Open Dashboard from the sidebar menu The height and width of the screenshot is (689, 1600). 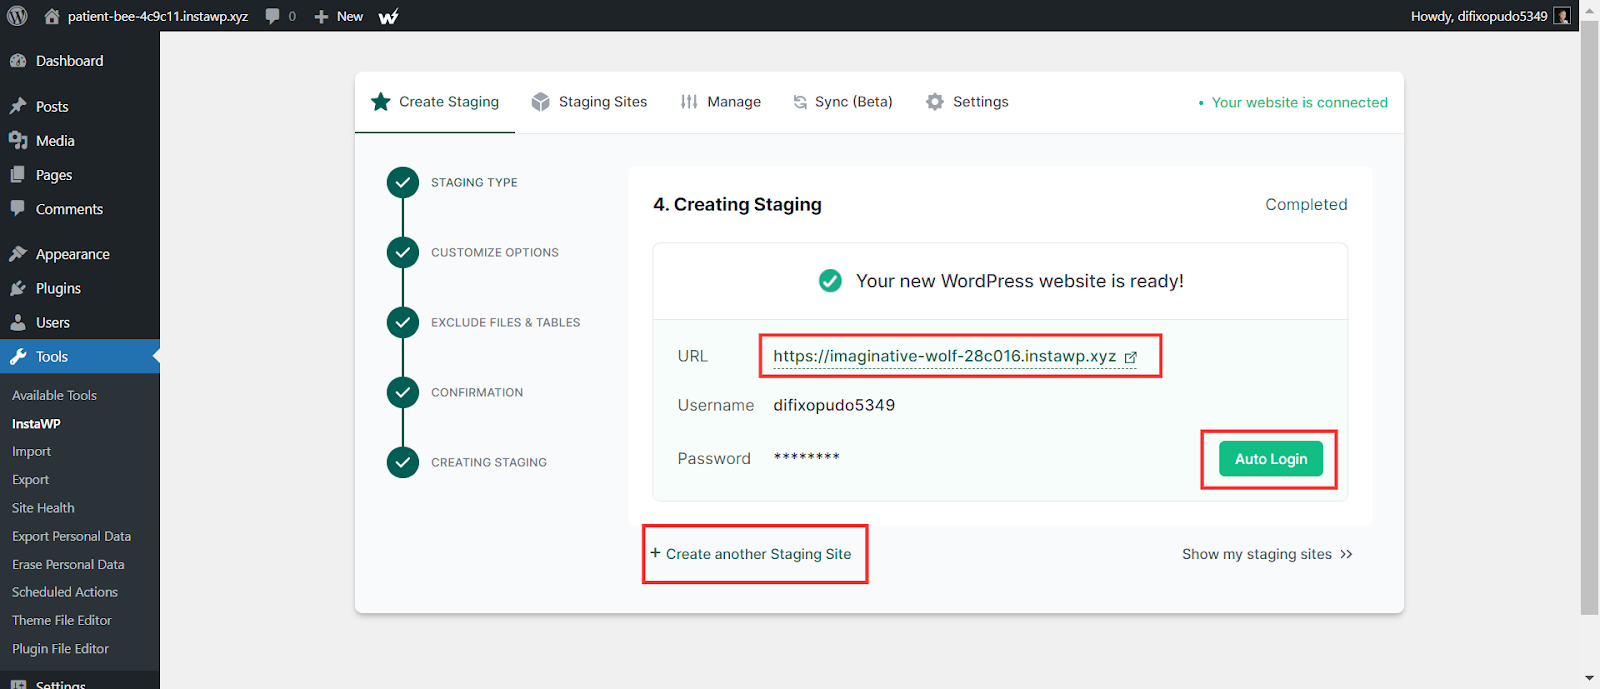pyautogui.click(x=80, y=61)
